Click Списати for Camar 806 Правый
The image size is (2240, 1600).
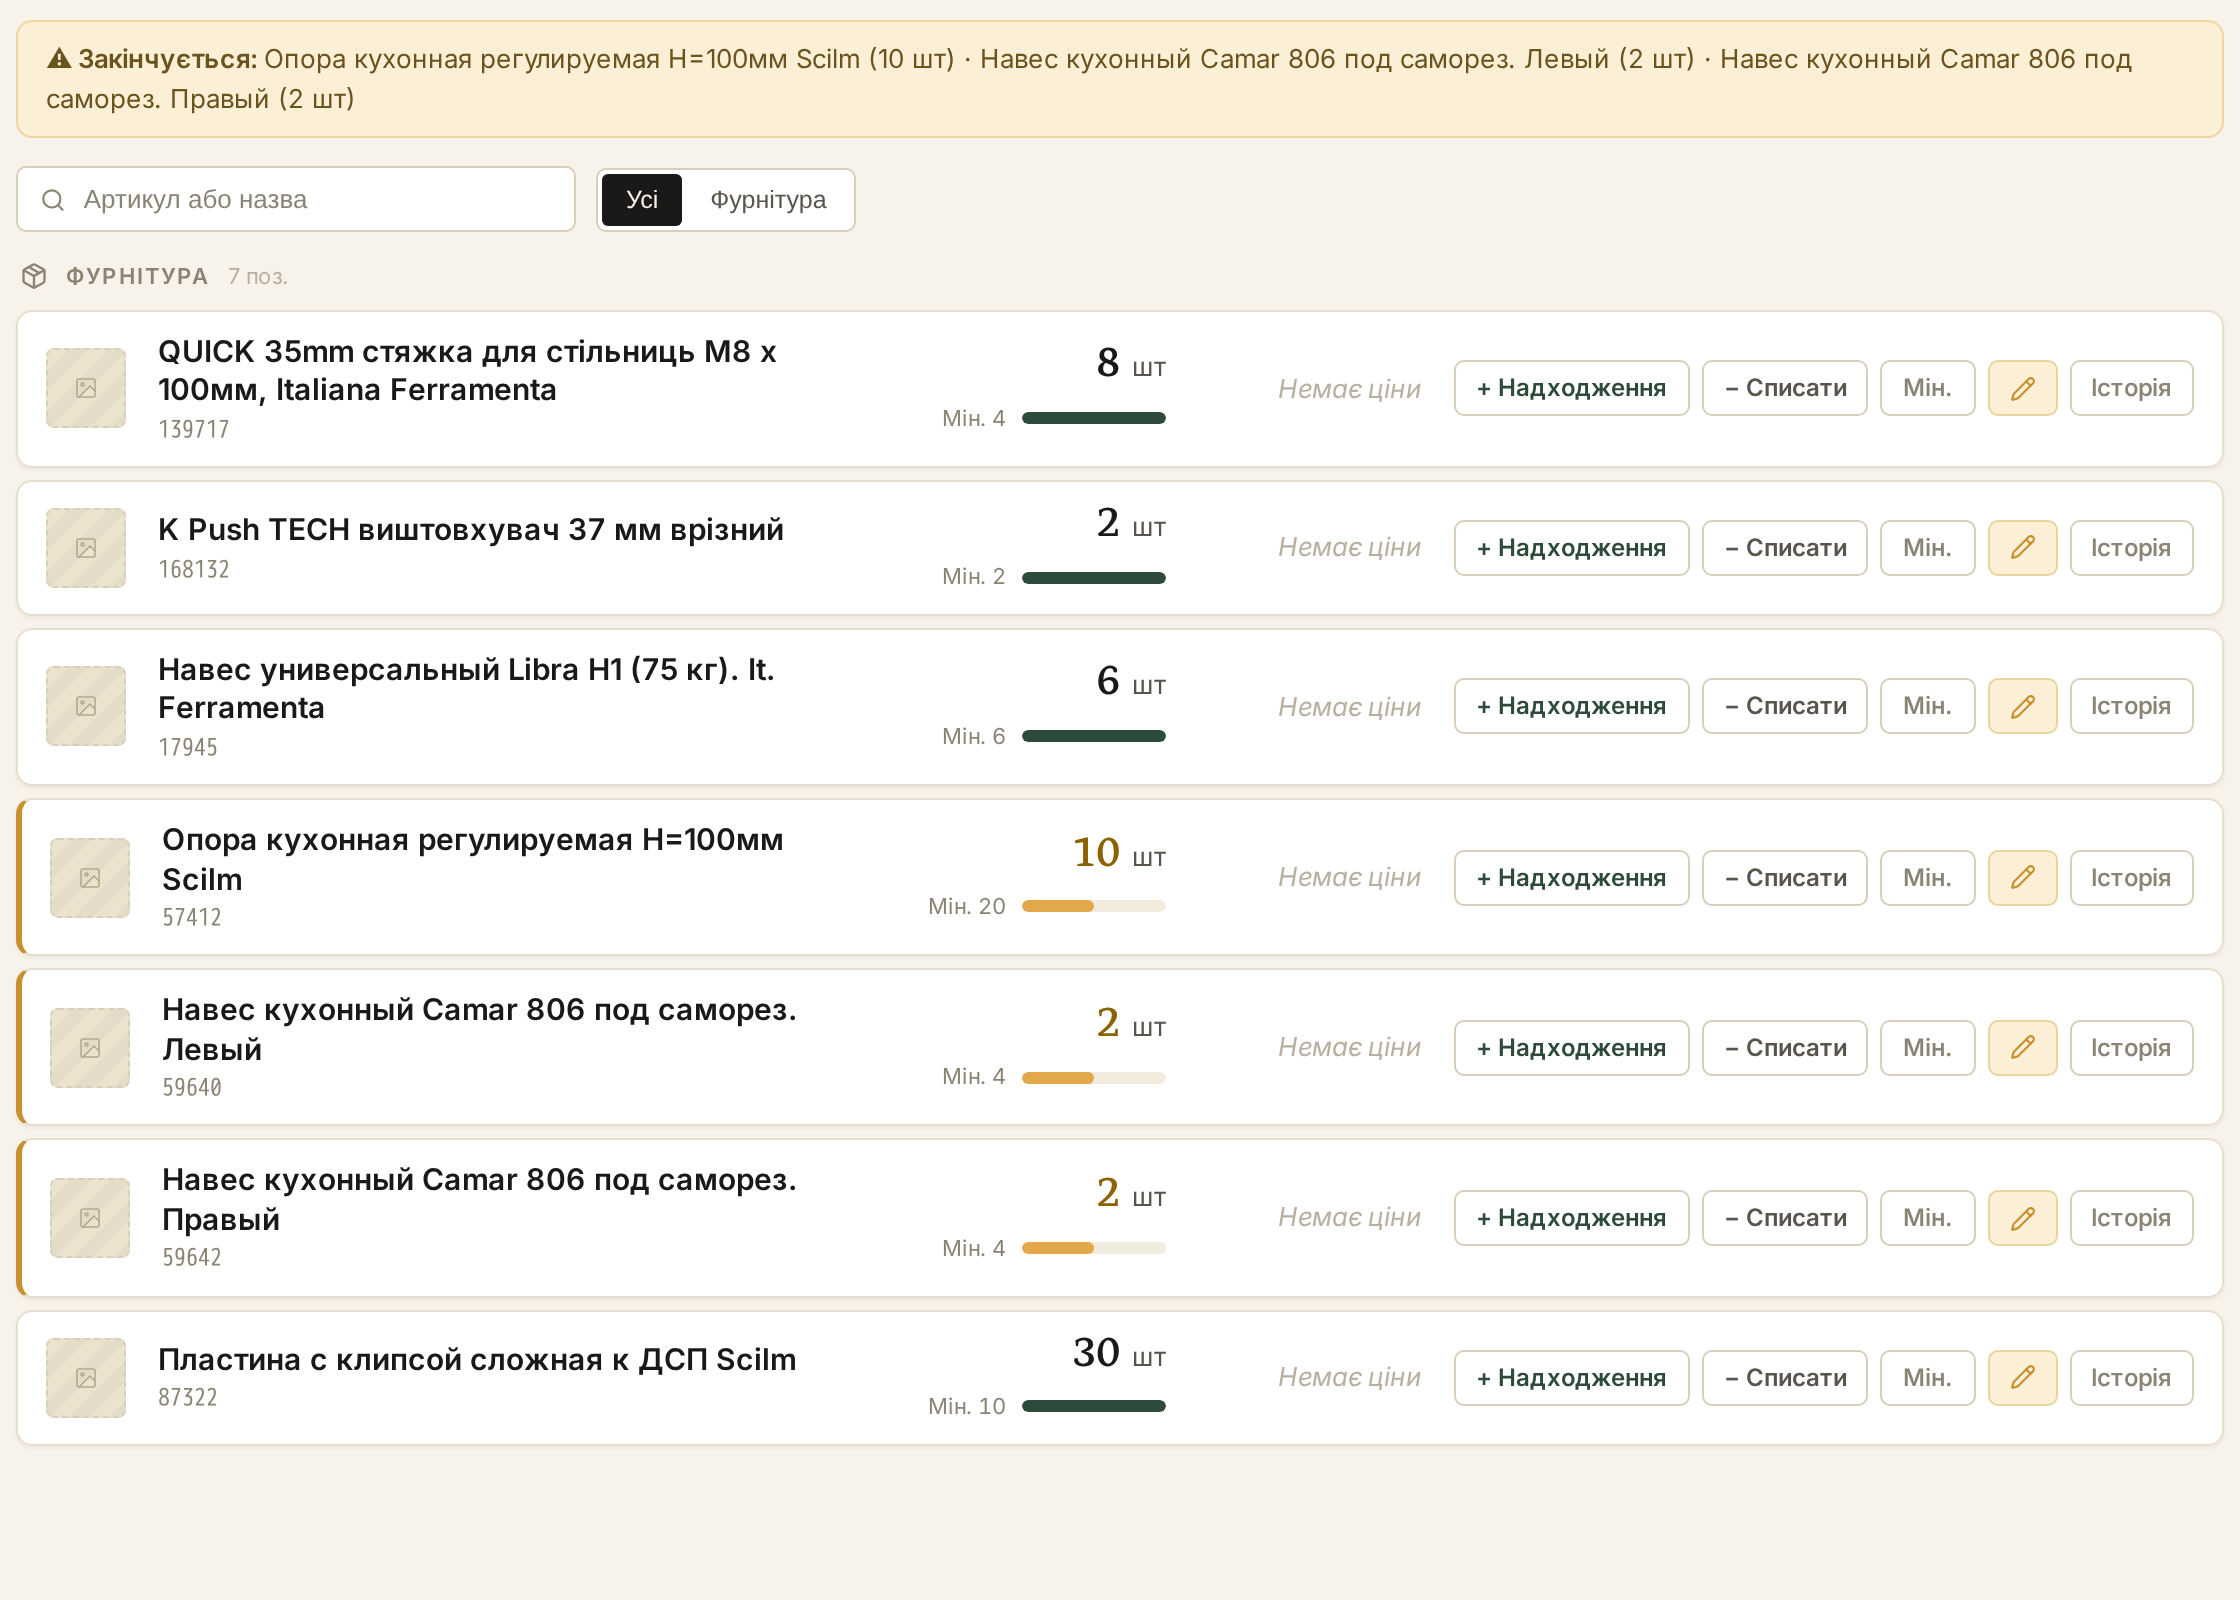(x=1785, y=1218)
